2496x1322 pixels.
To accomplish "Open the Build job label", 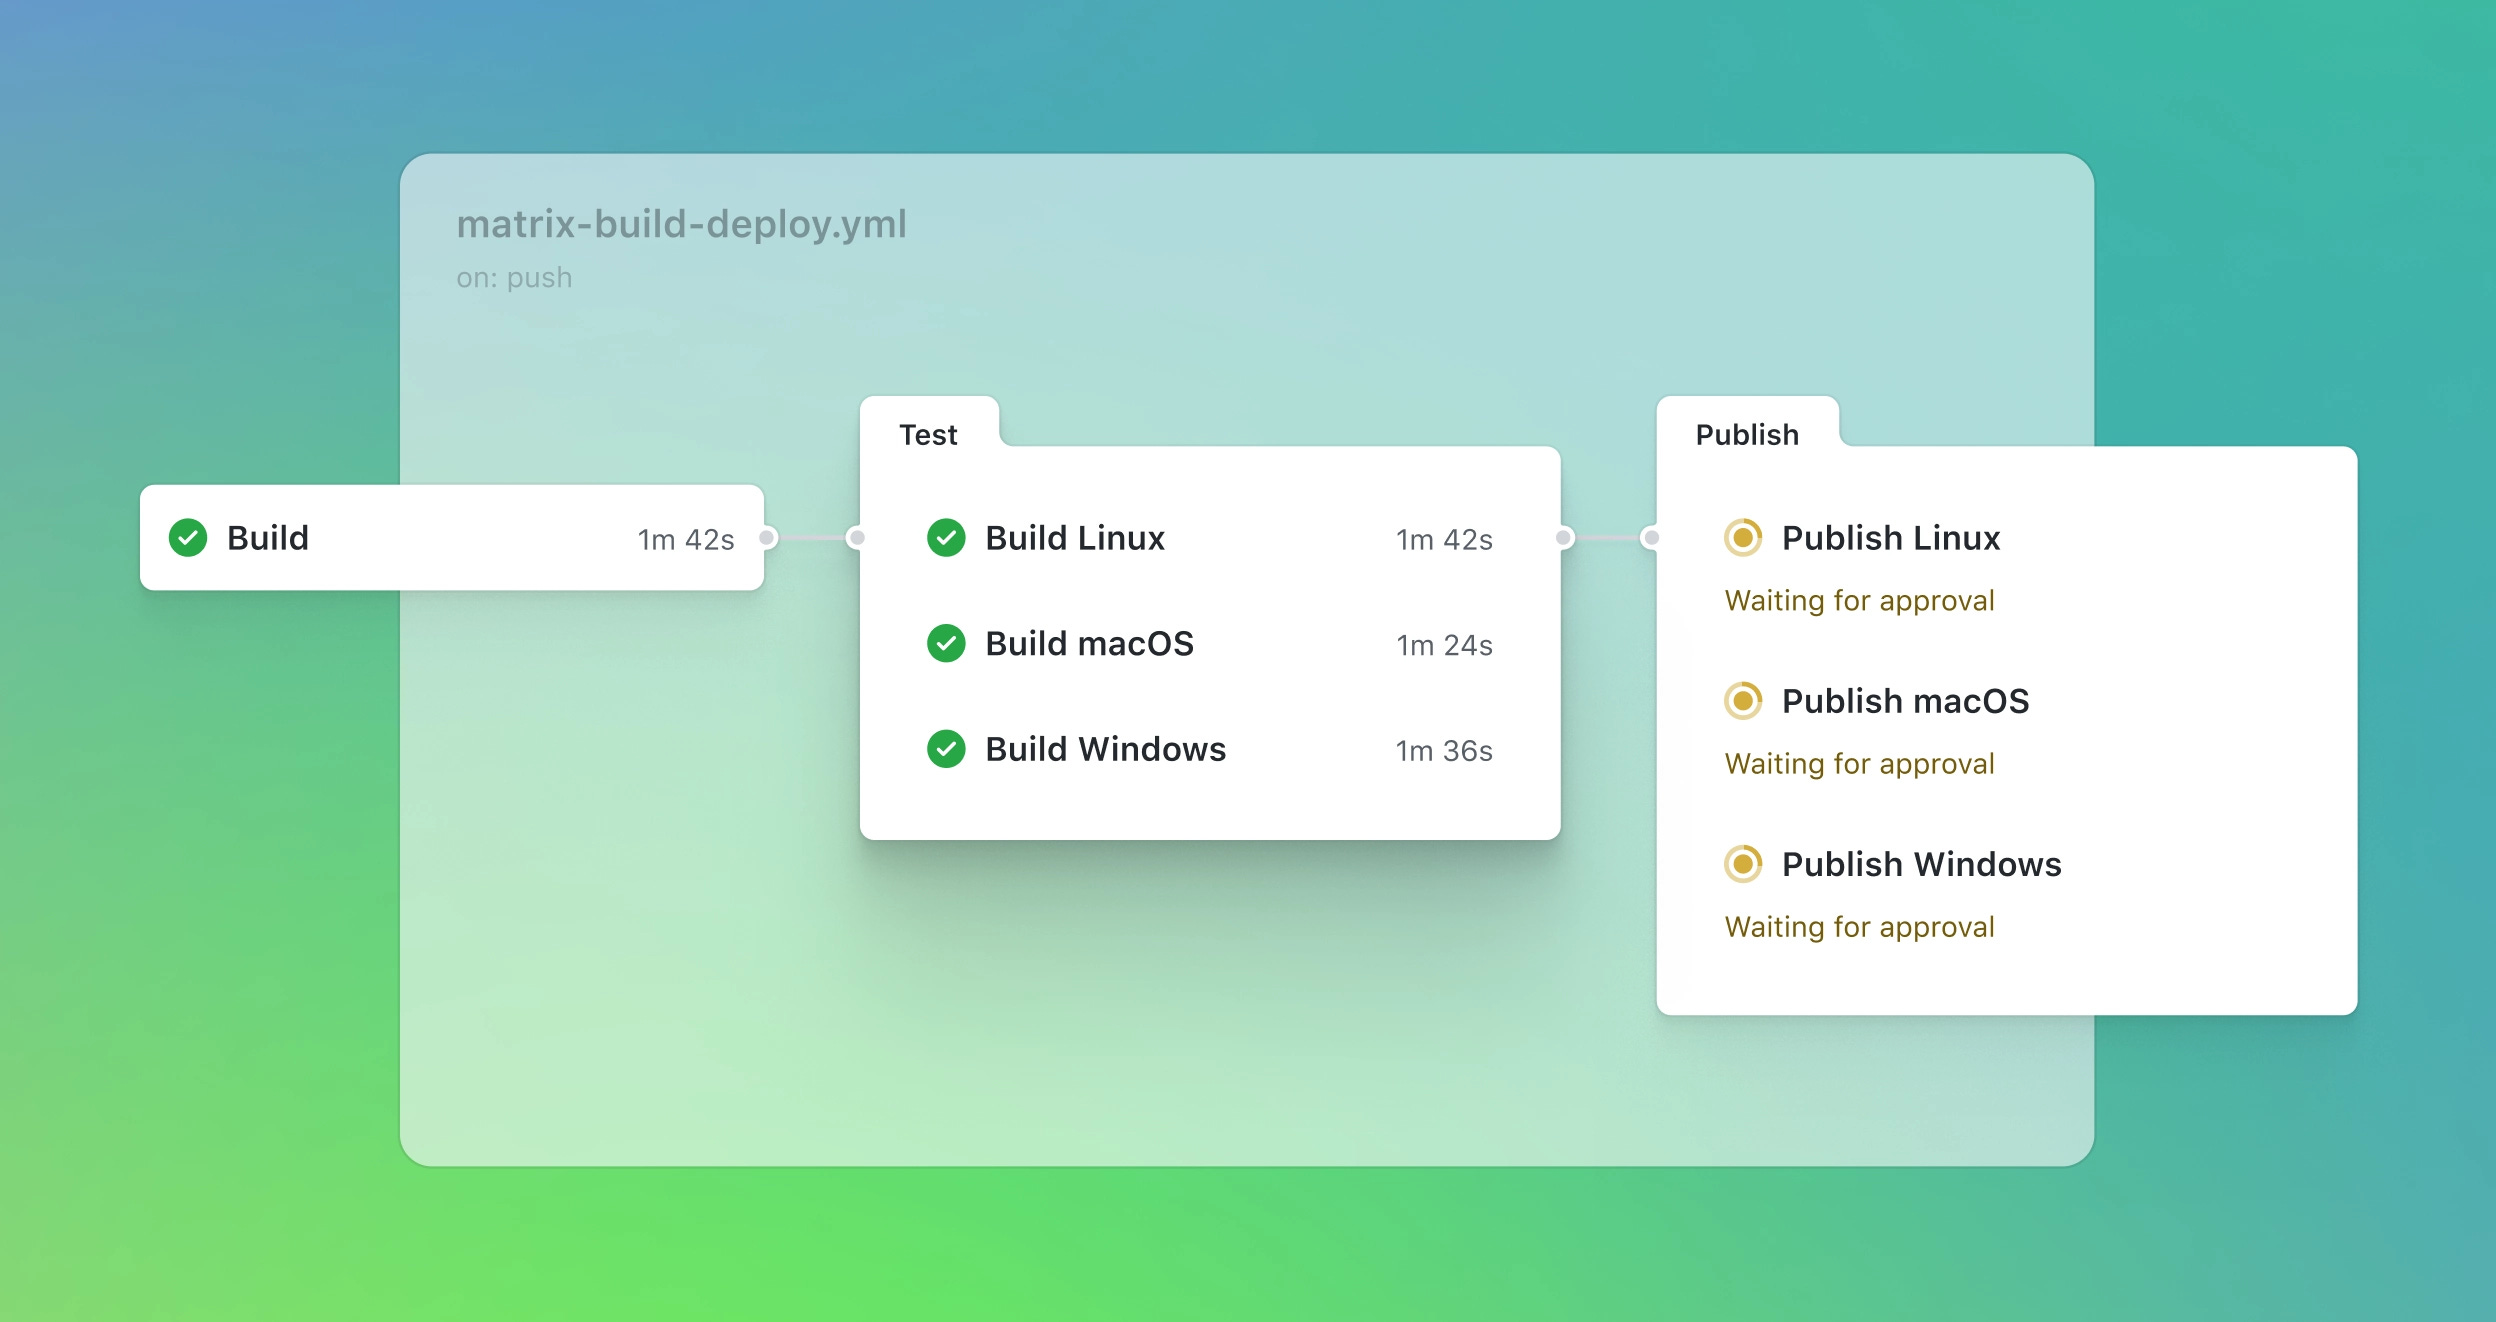I will pos(268,538).
